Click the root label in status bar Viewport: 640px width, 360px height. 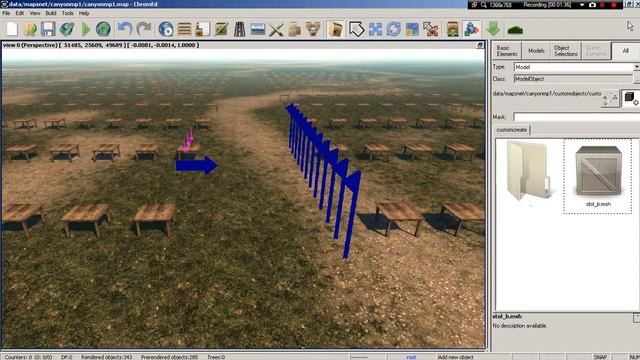[411, 357]
